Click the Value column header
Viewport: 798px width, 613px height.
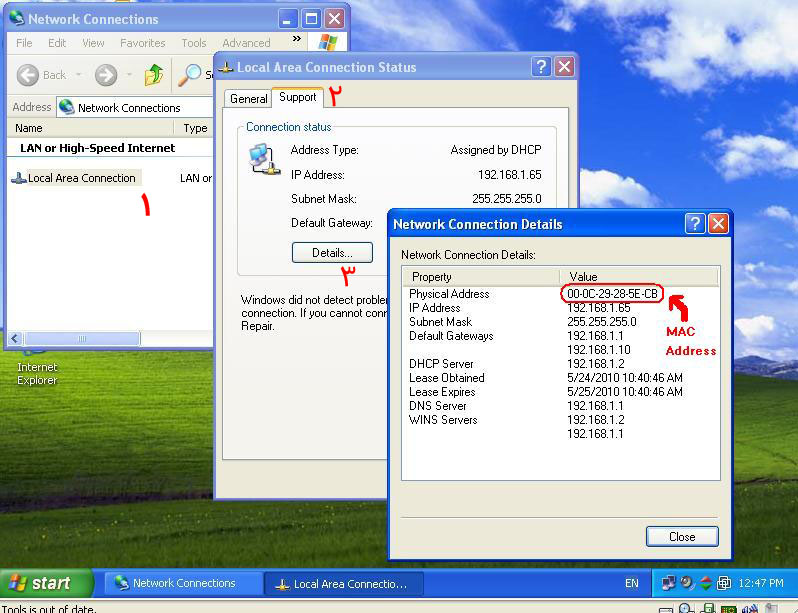pyautogui.click(x=640, y=276)
